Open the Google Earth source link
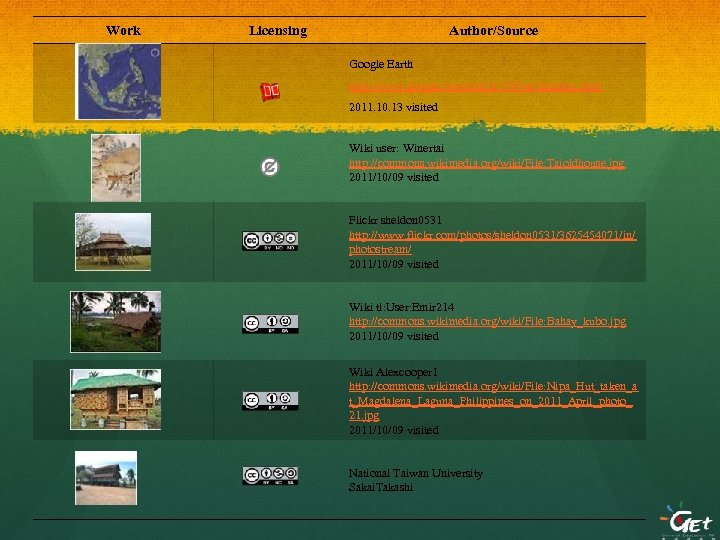The image size is (720, 540). tap(475, 87)
